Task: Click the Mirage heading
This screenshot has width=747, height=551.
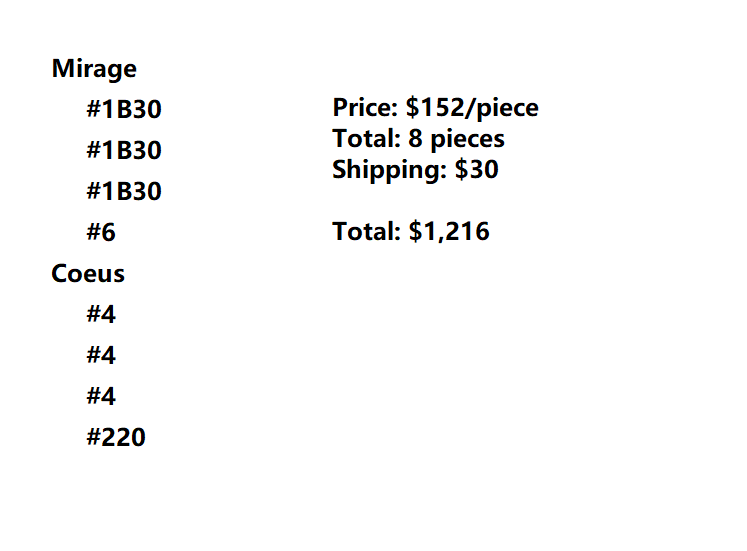Action: [x=94, y=69]
